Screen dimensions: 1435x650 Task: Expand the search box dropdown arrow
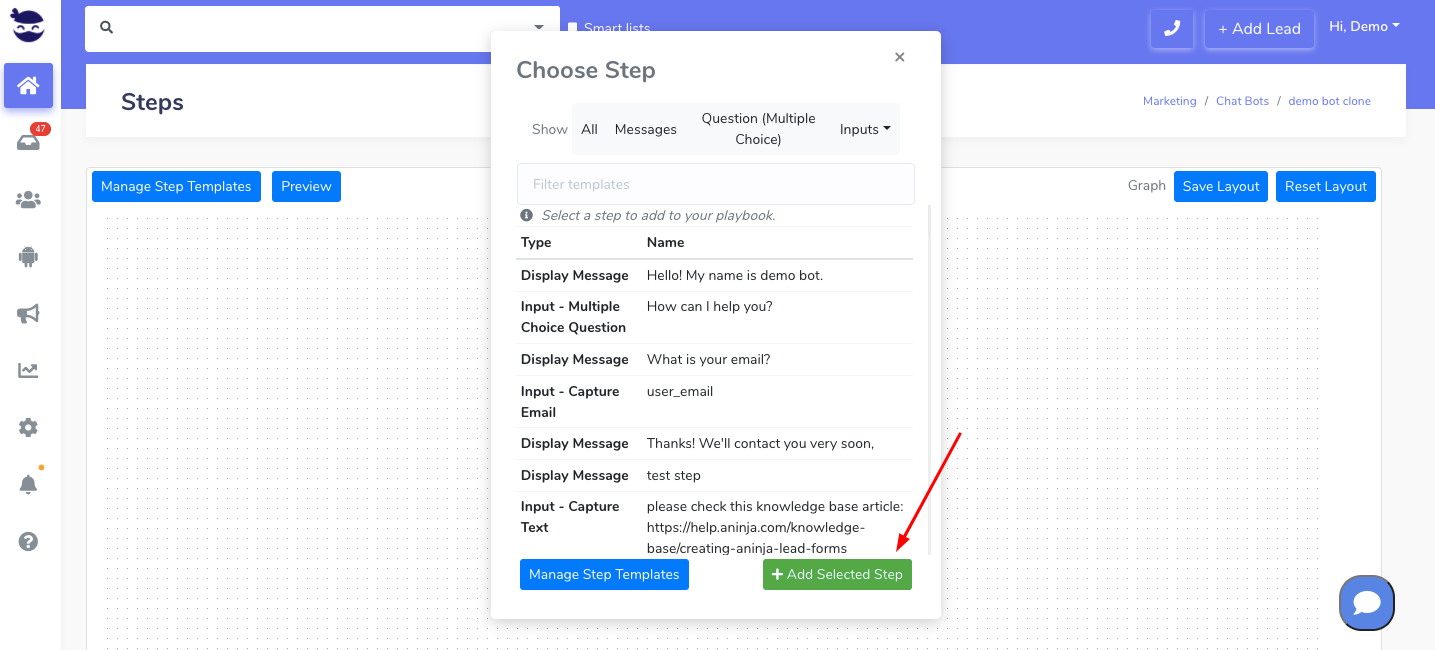[x=539, y=28]
